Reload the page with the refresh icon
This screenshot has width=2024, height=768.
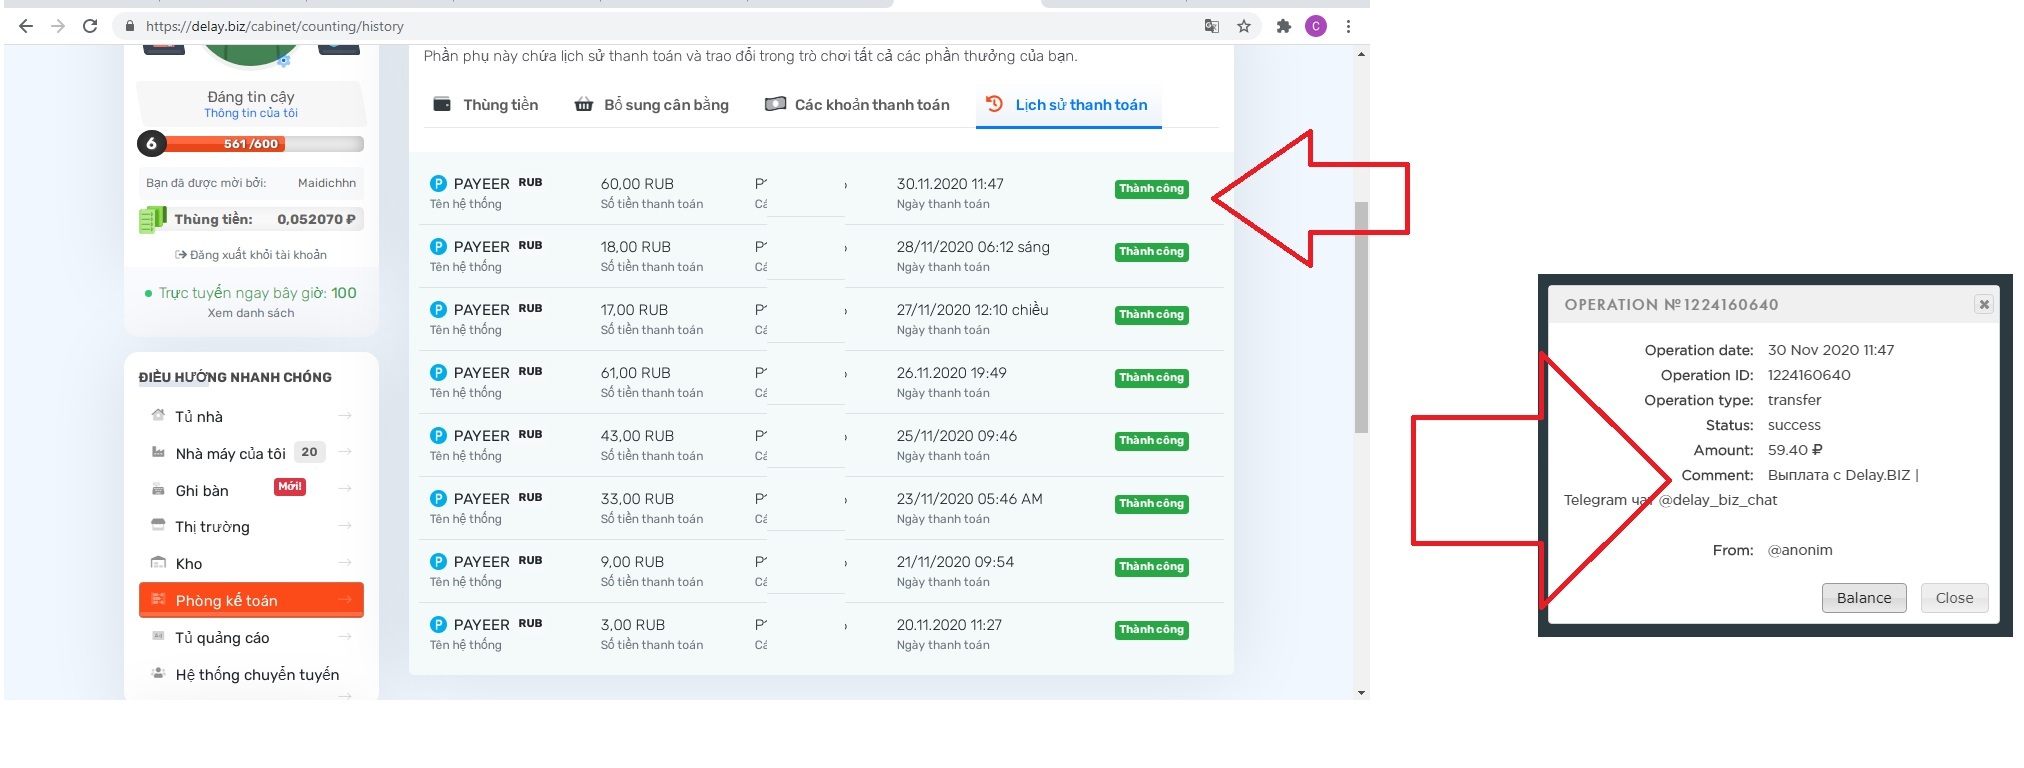90,27
